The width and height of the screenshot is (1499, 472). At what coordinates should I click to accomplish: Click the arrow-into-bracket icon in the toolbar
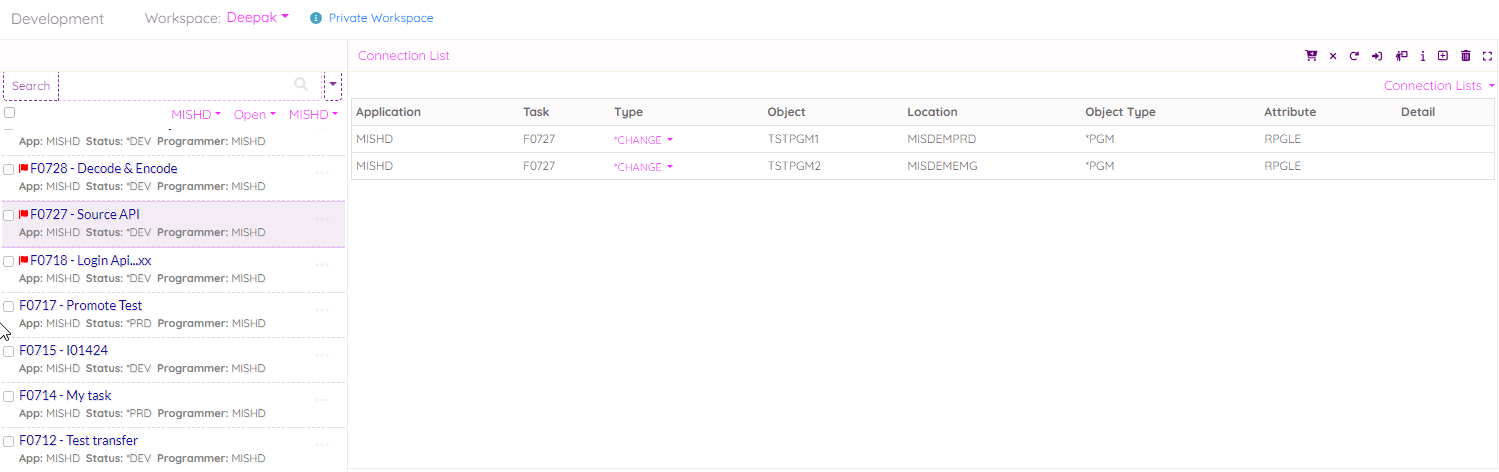(x=1377, y=56)
